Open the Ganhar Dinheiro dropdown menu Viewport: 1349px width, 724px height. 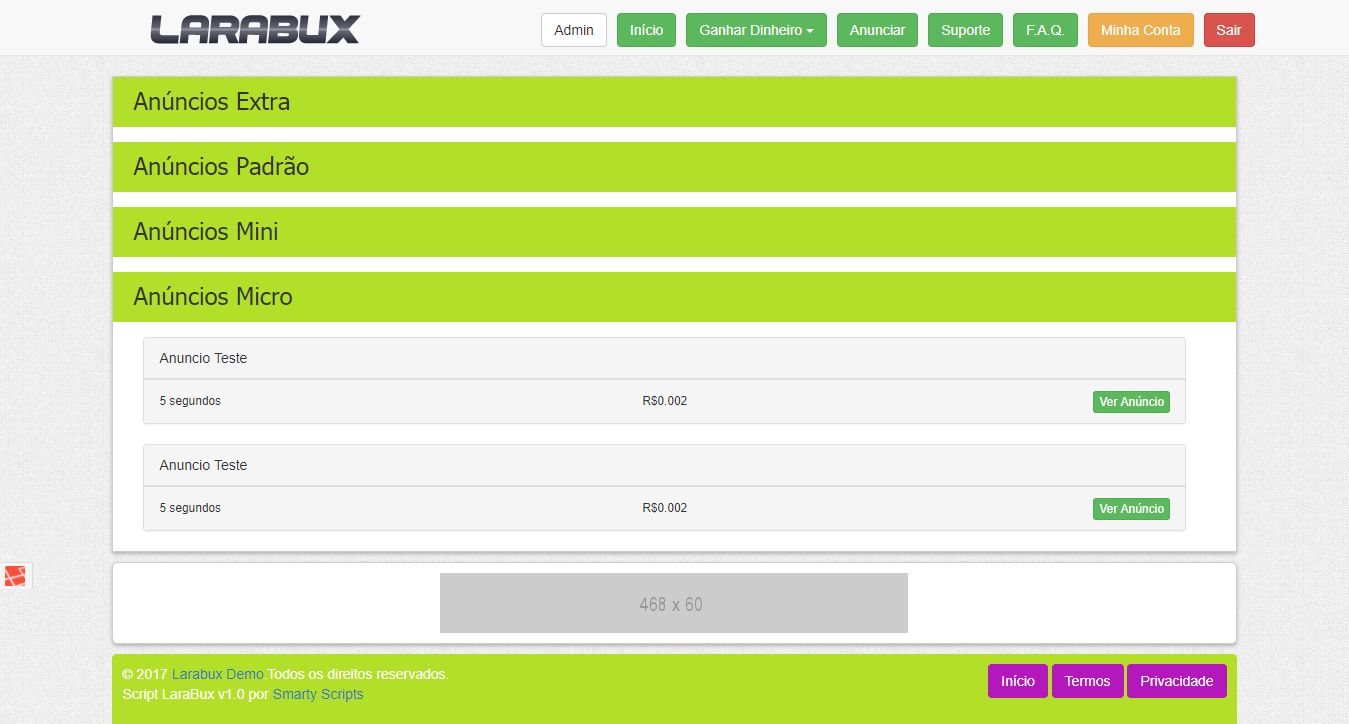756,30
